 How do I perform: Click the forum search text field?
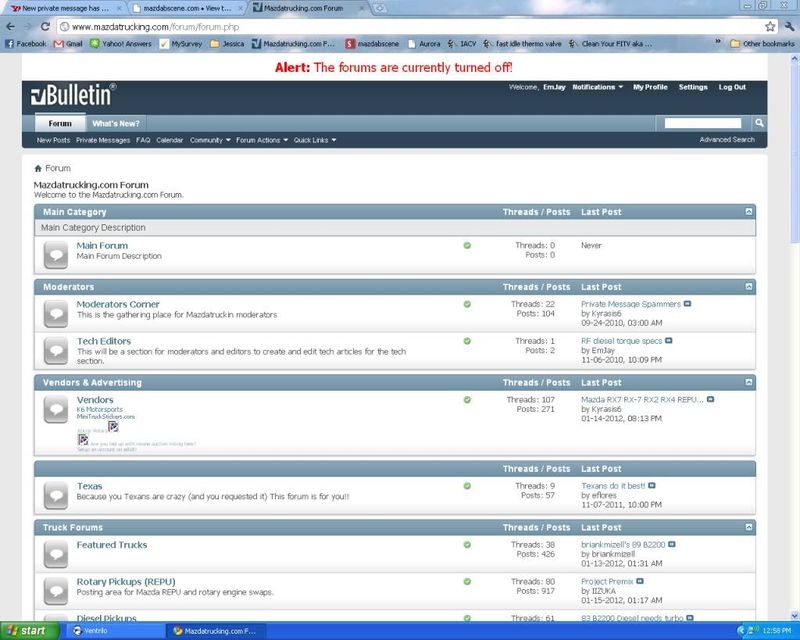702,123
